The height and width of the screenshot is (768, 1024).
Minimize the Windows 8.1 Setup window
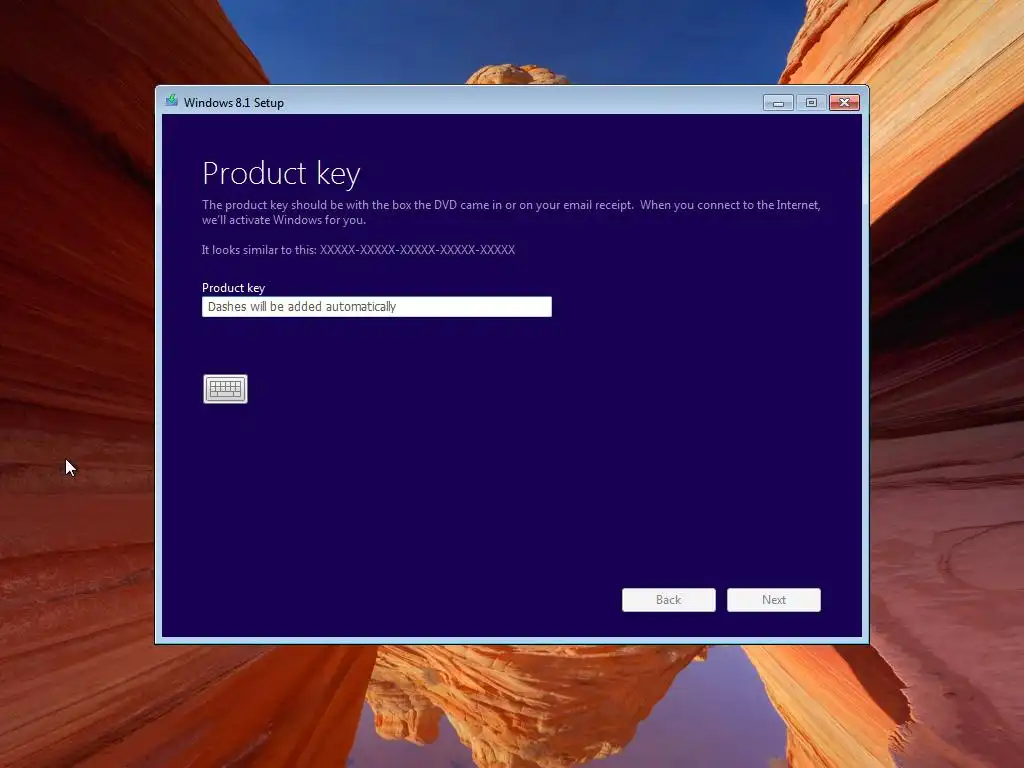(778, 103)
